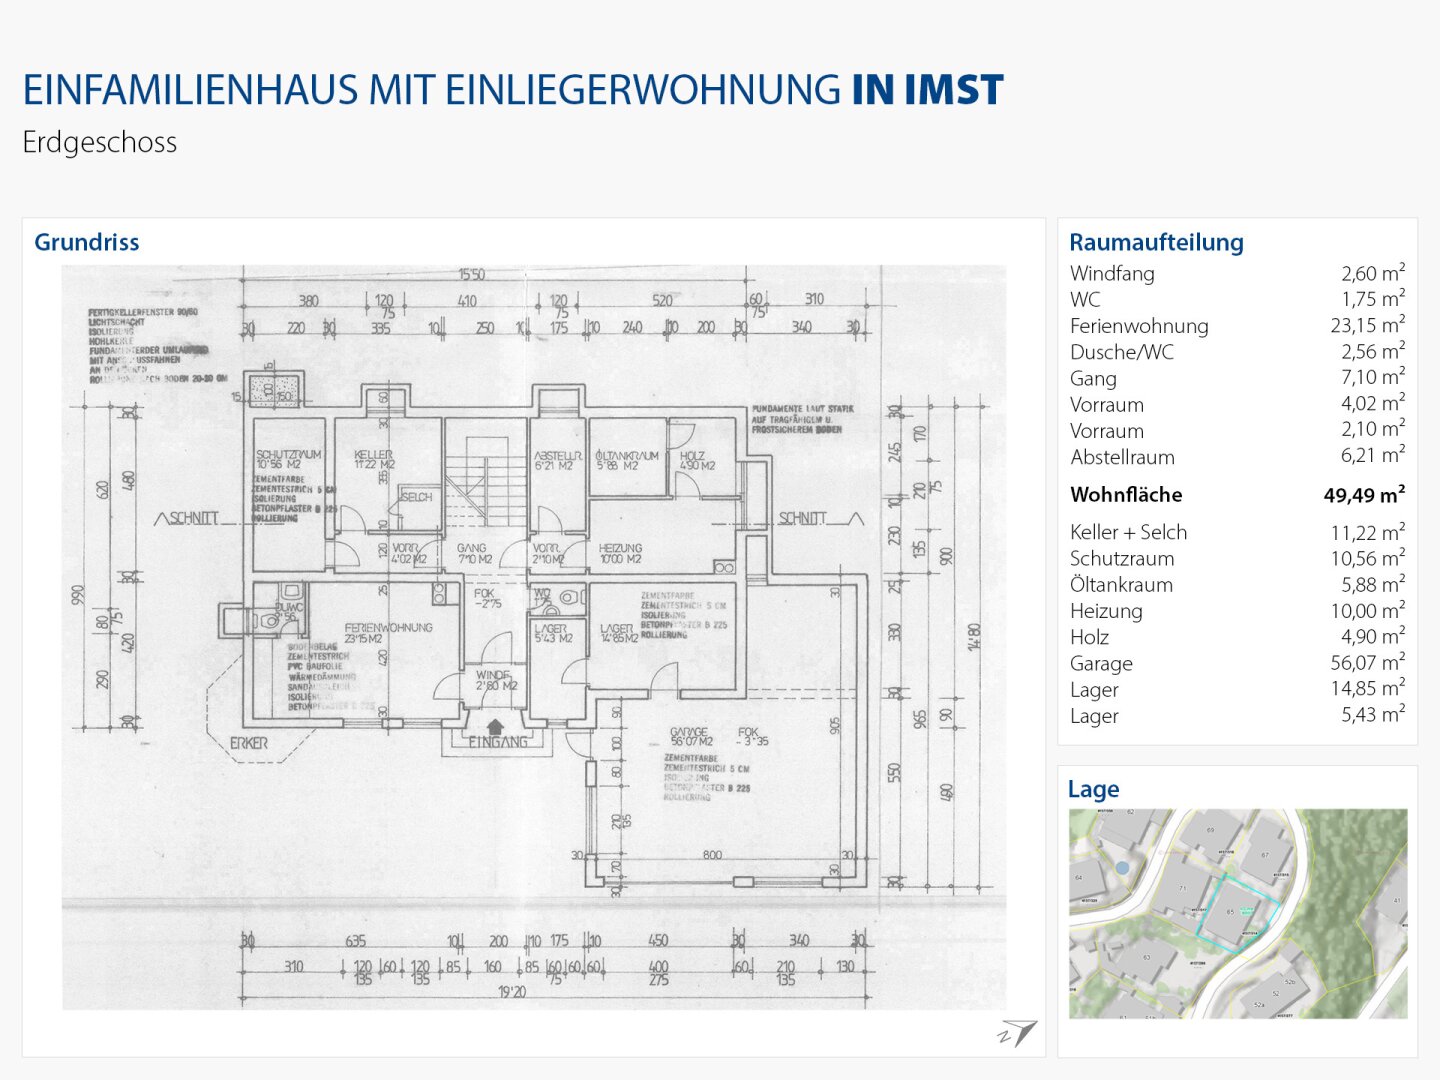The height and width of the screenshot is (1080, 1440).
Task: Click the '19'20' bottom dimension on plan
Action: pyautogui.click(x=511, y=992)
